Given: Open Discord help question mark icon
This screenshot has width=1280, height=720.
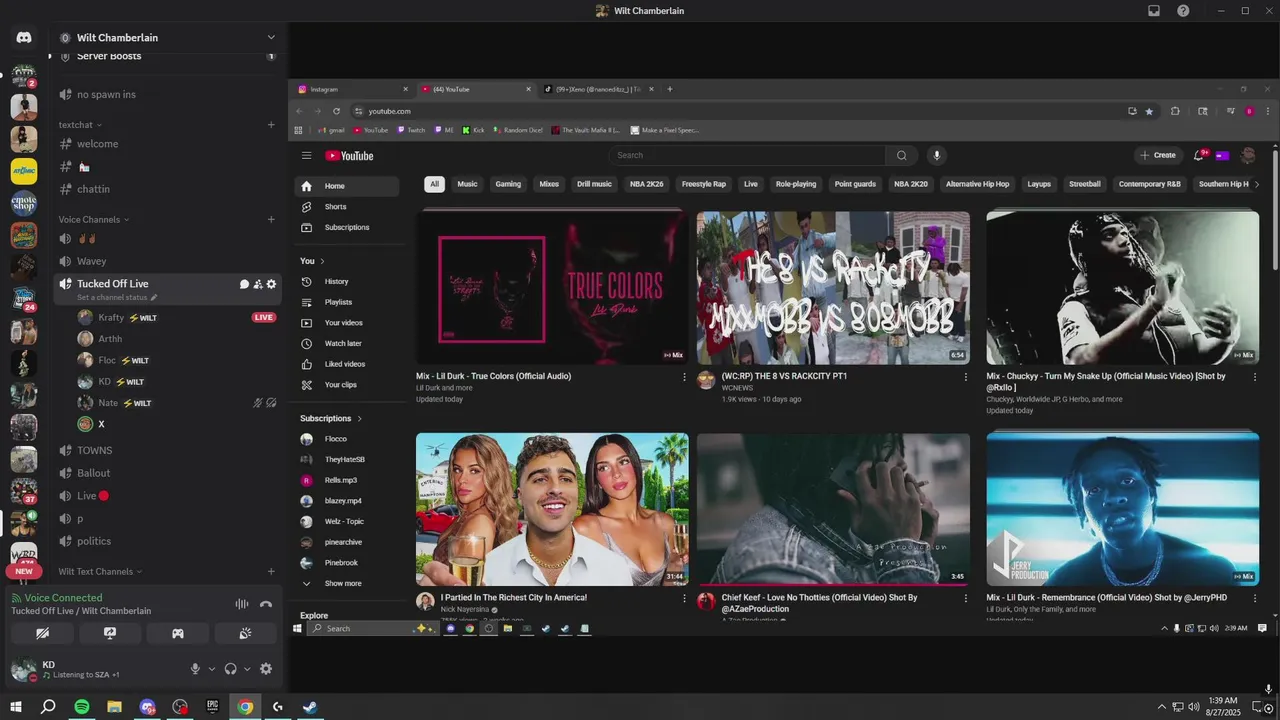Looking at the screenshot, I should click(1183, 11).
